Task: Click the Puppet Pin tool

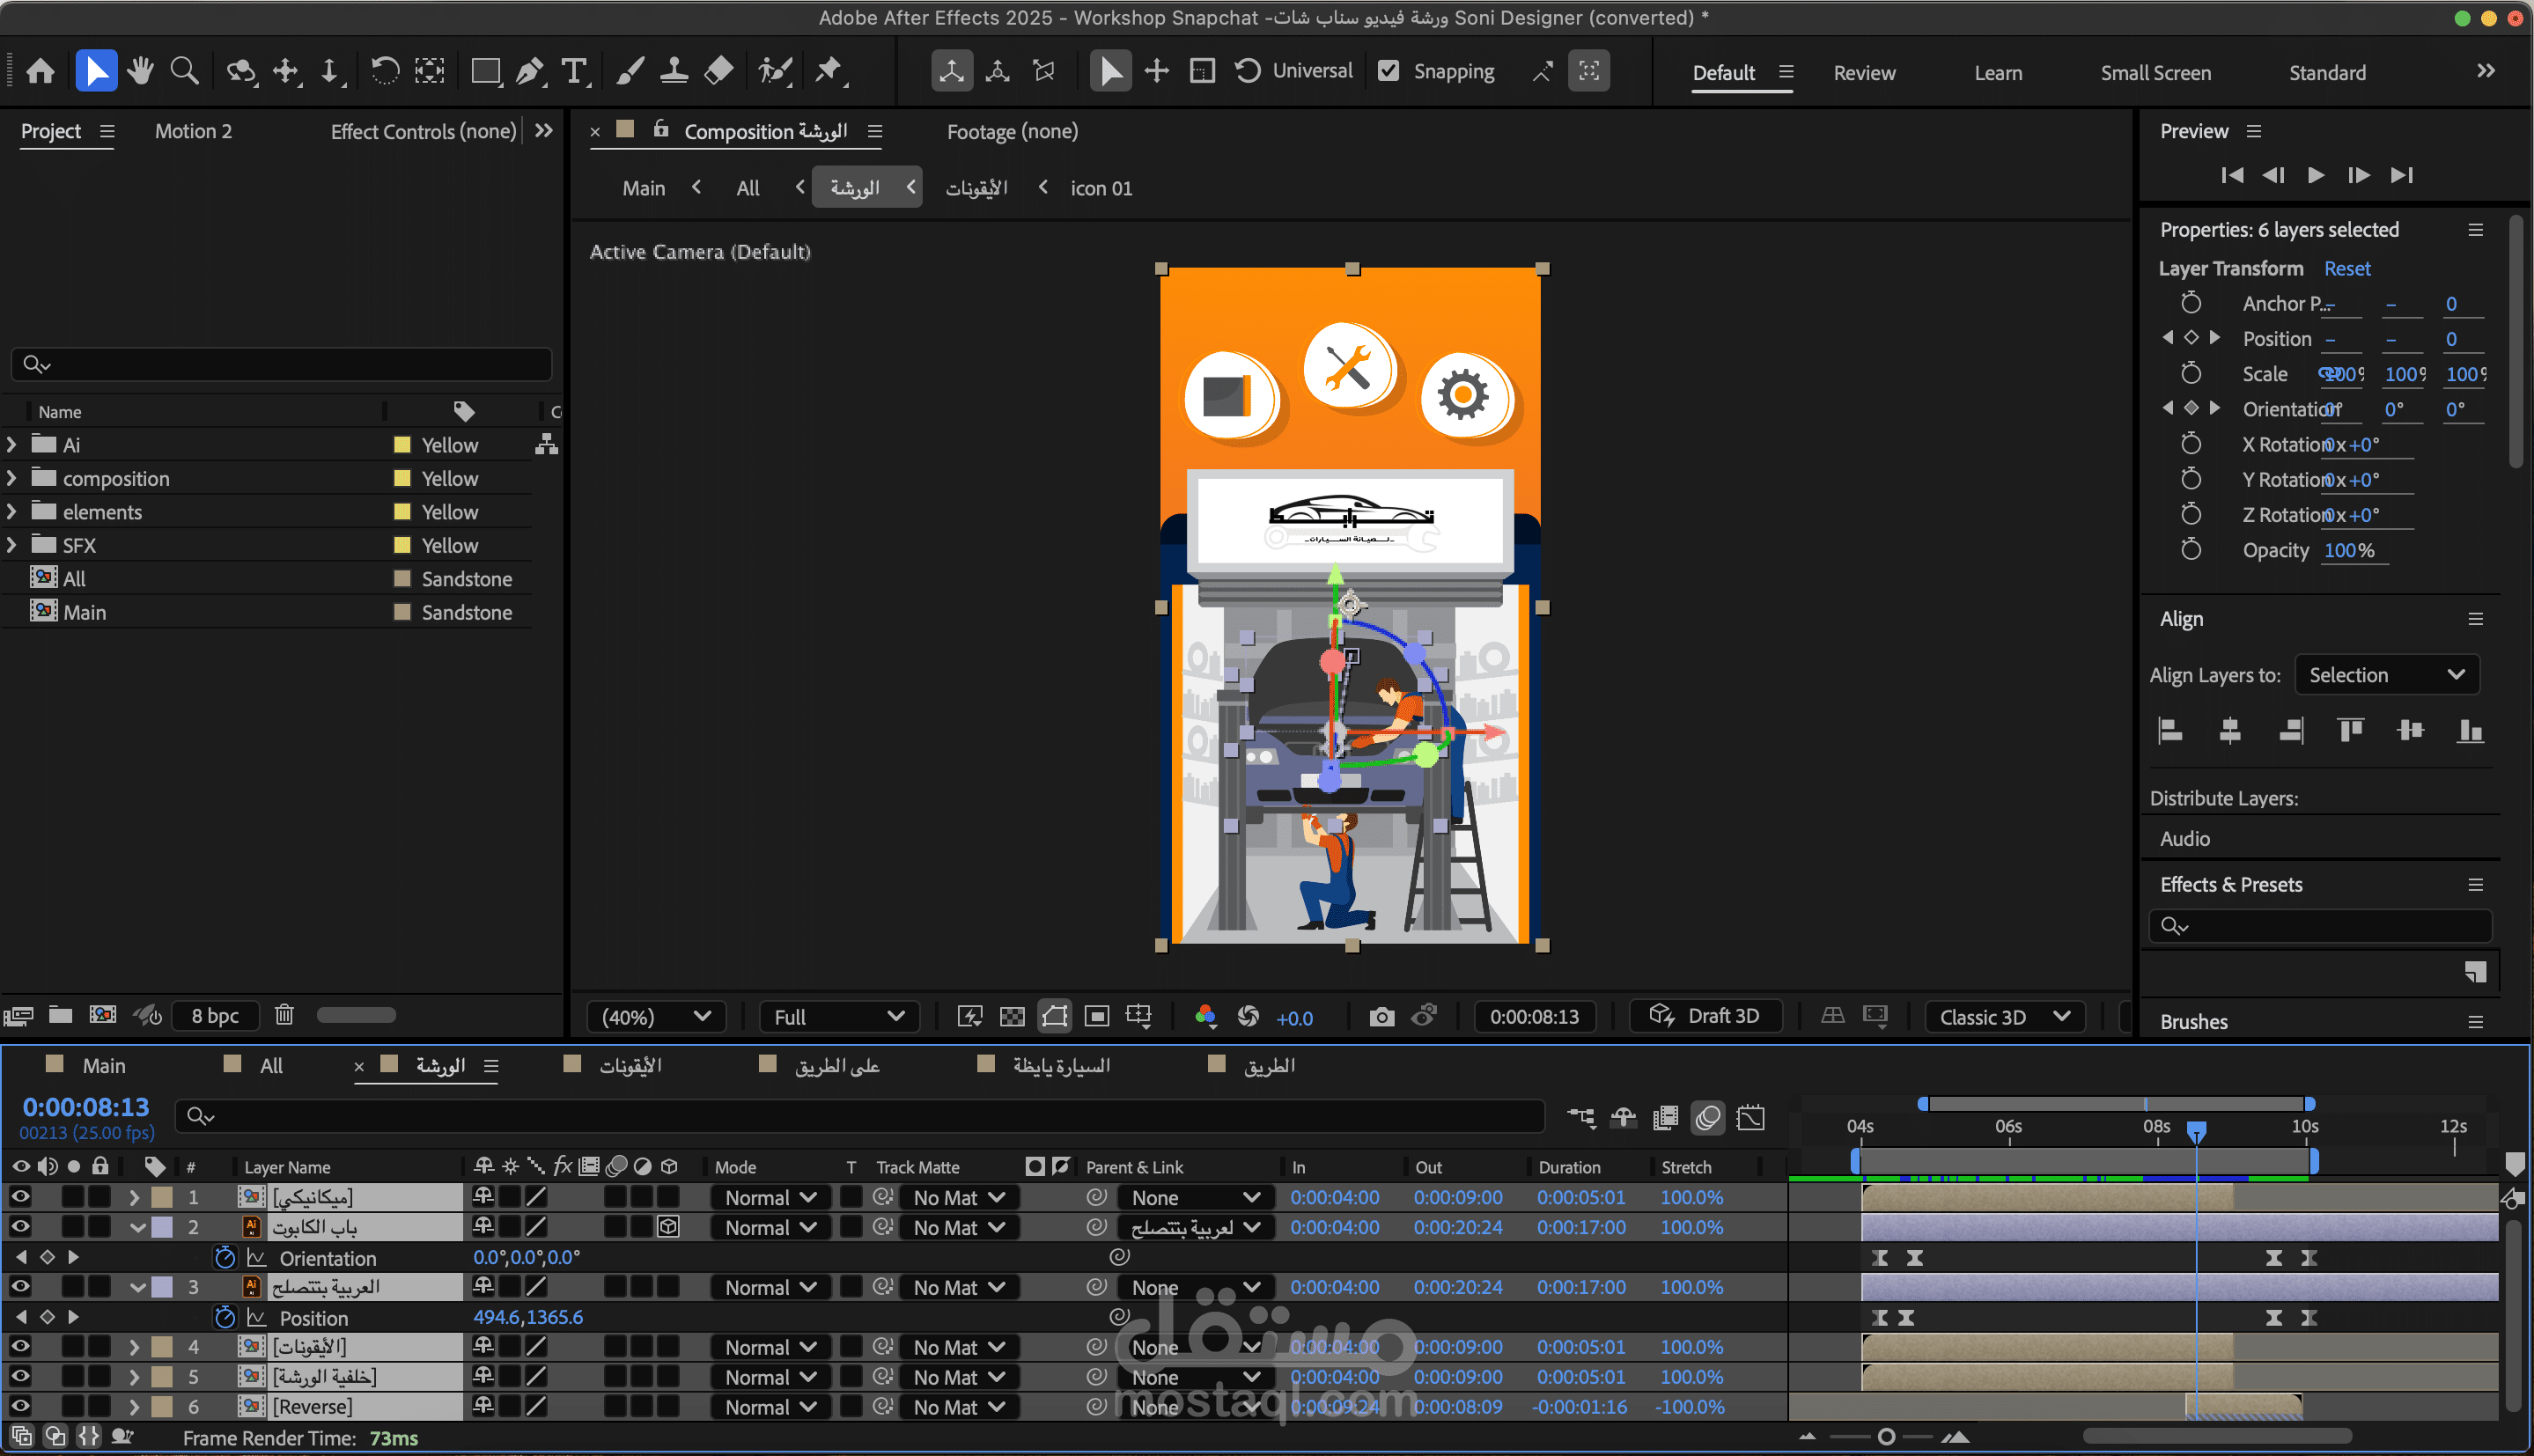Action: [828, 71]
